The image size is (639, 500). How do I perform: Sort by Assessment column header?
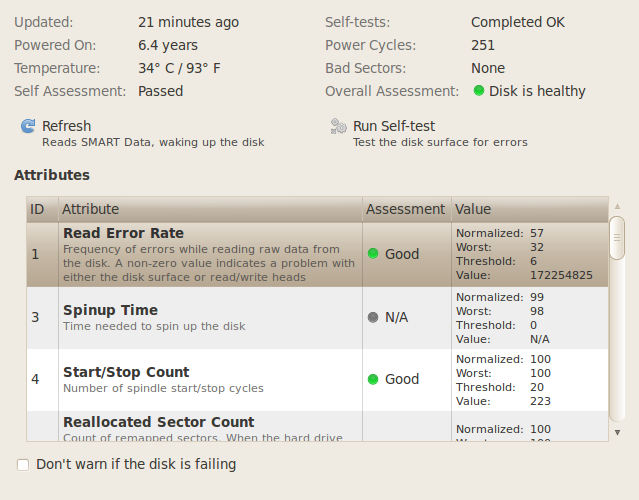(407, 209)
